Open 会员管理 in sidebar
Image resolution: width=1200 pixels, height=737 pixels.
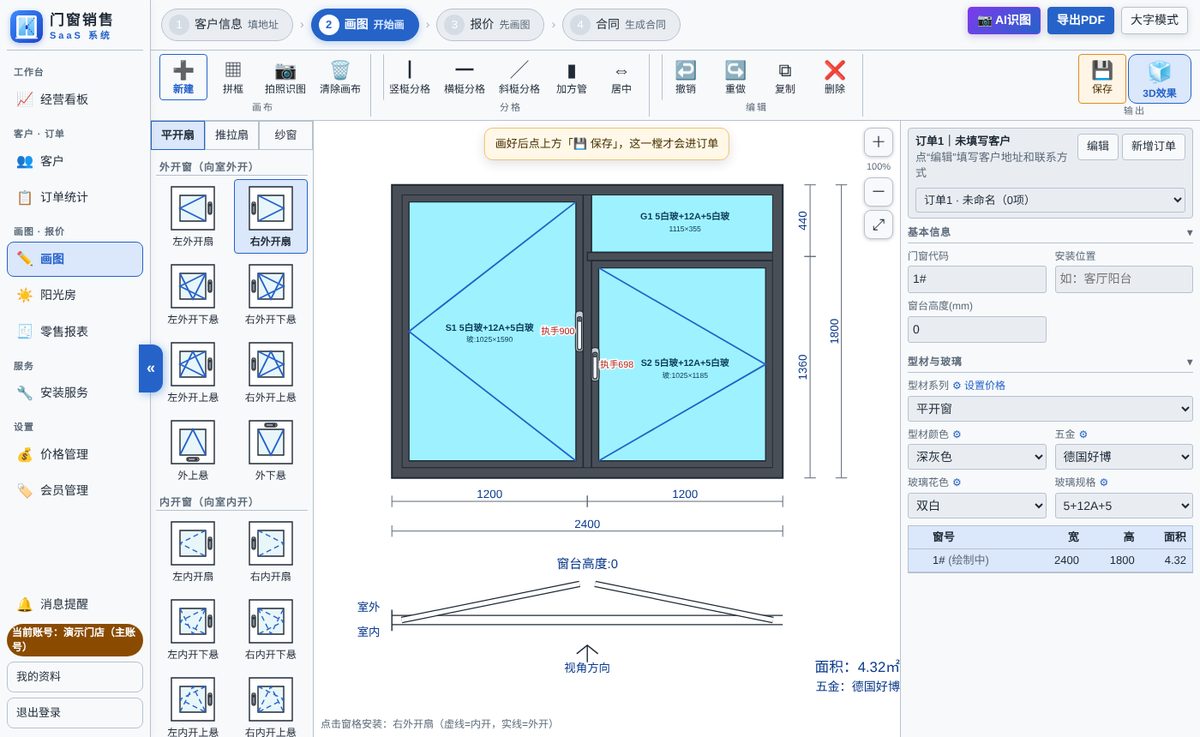click(75, 490)
